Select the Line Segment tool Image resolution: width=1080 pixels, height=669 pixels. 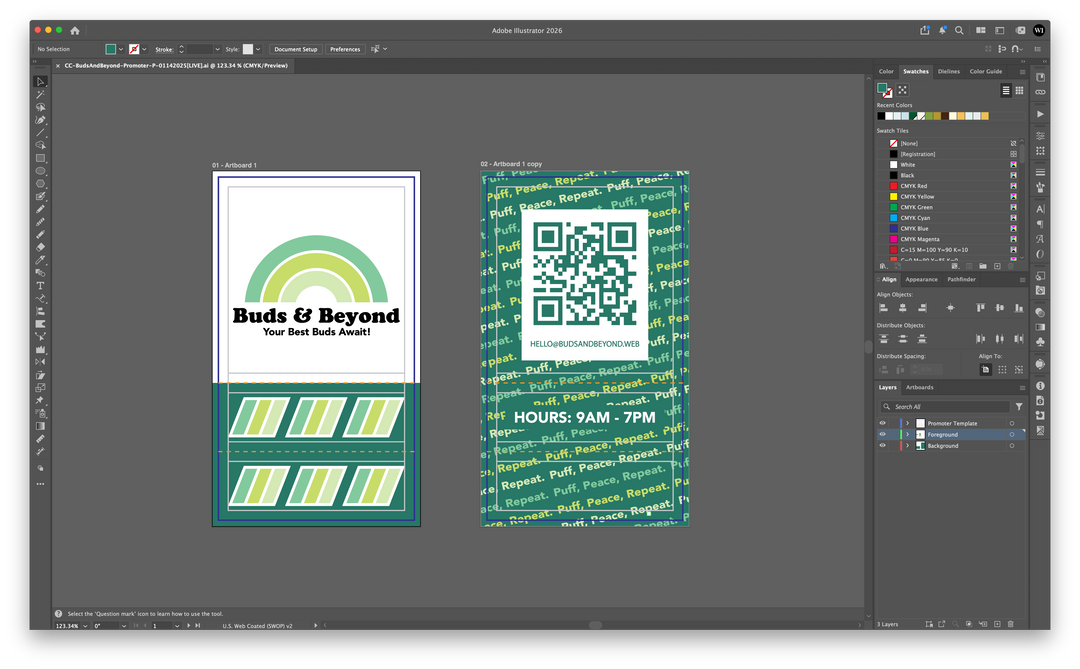40,132
